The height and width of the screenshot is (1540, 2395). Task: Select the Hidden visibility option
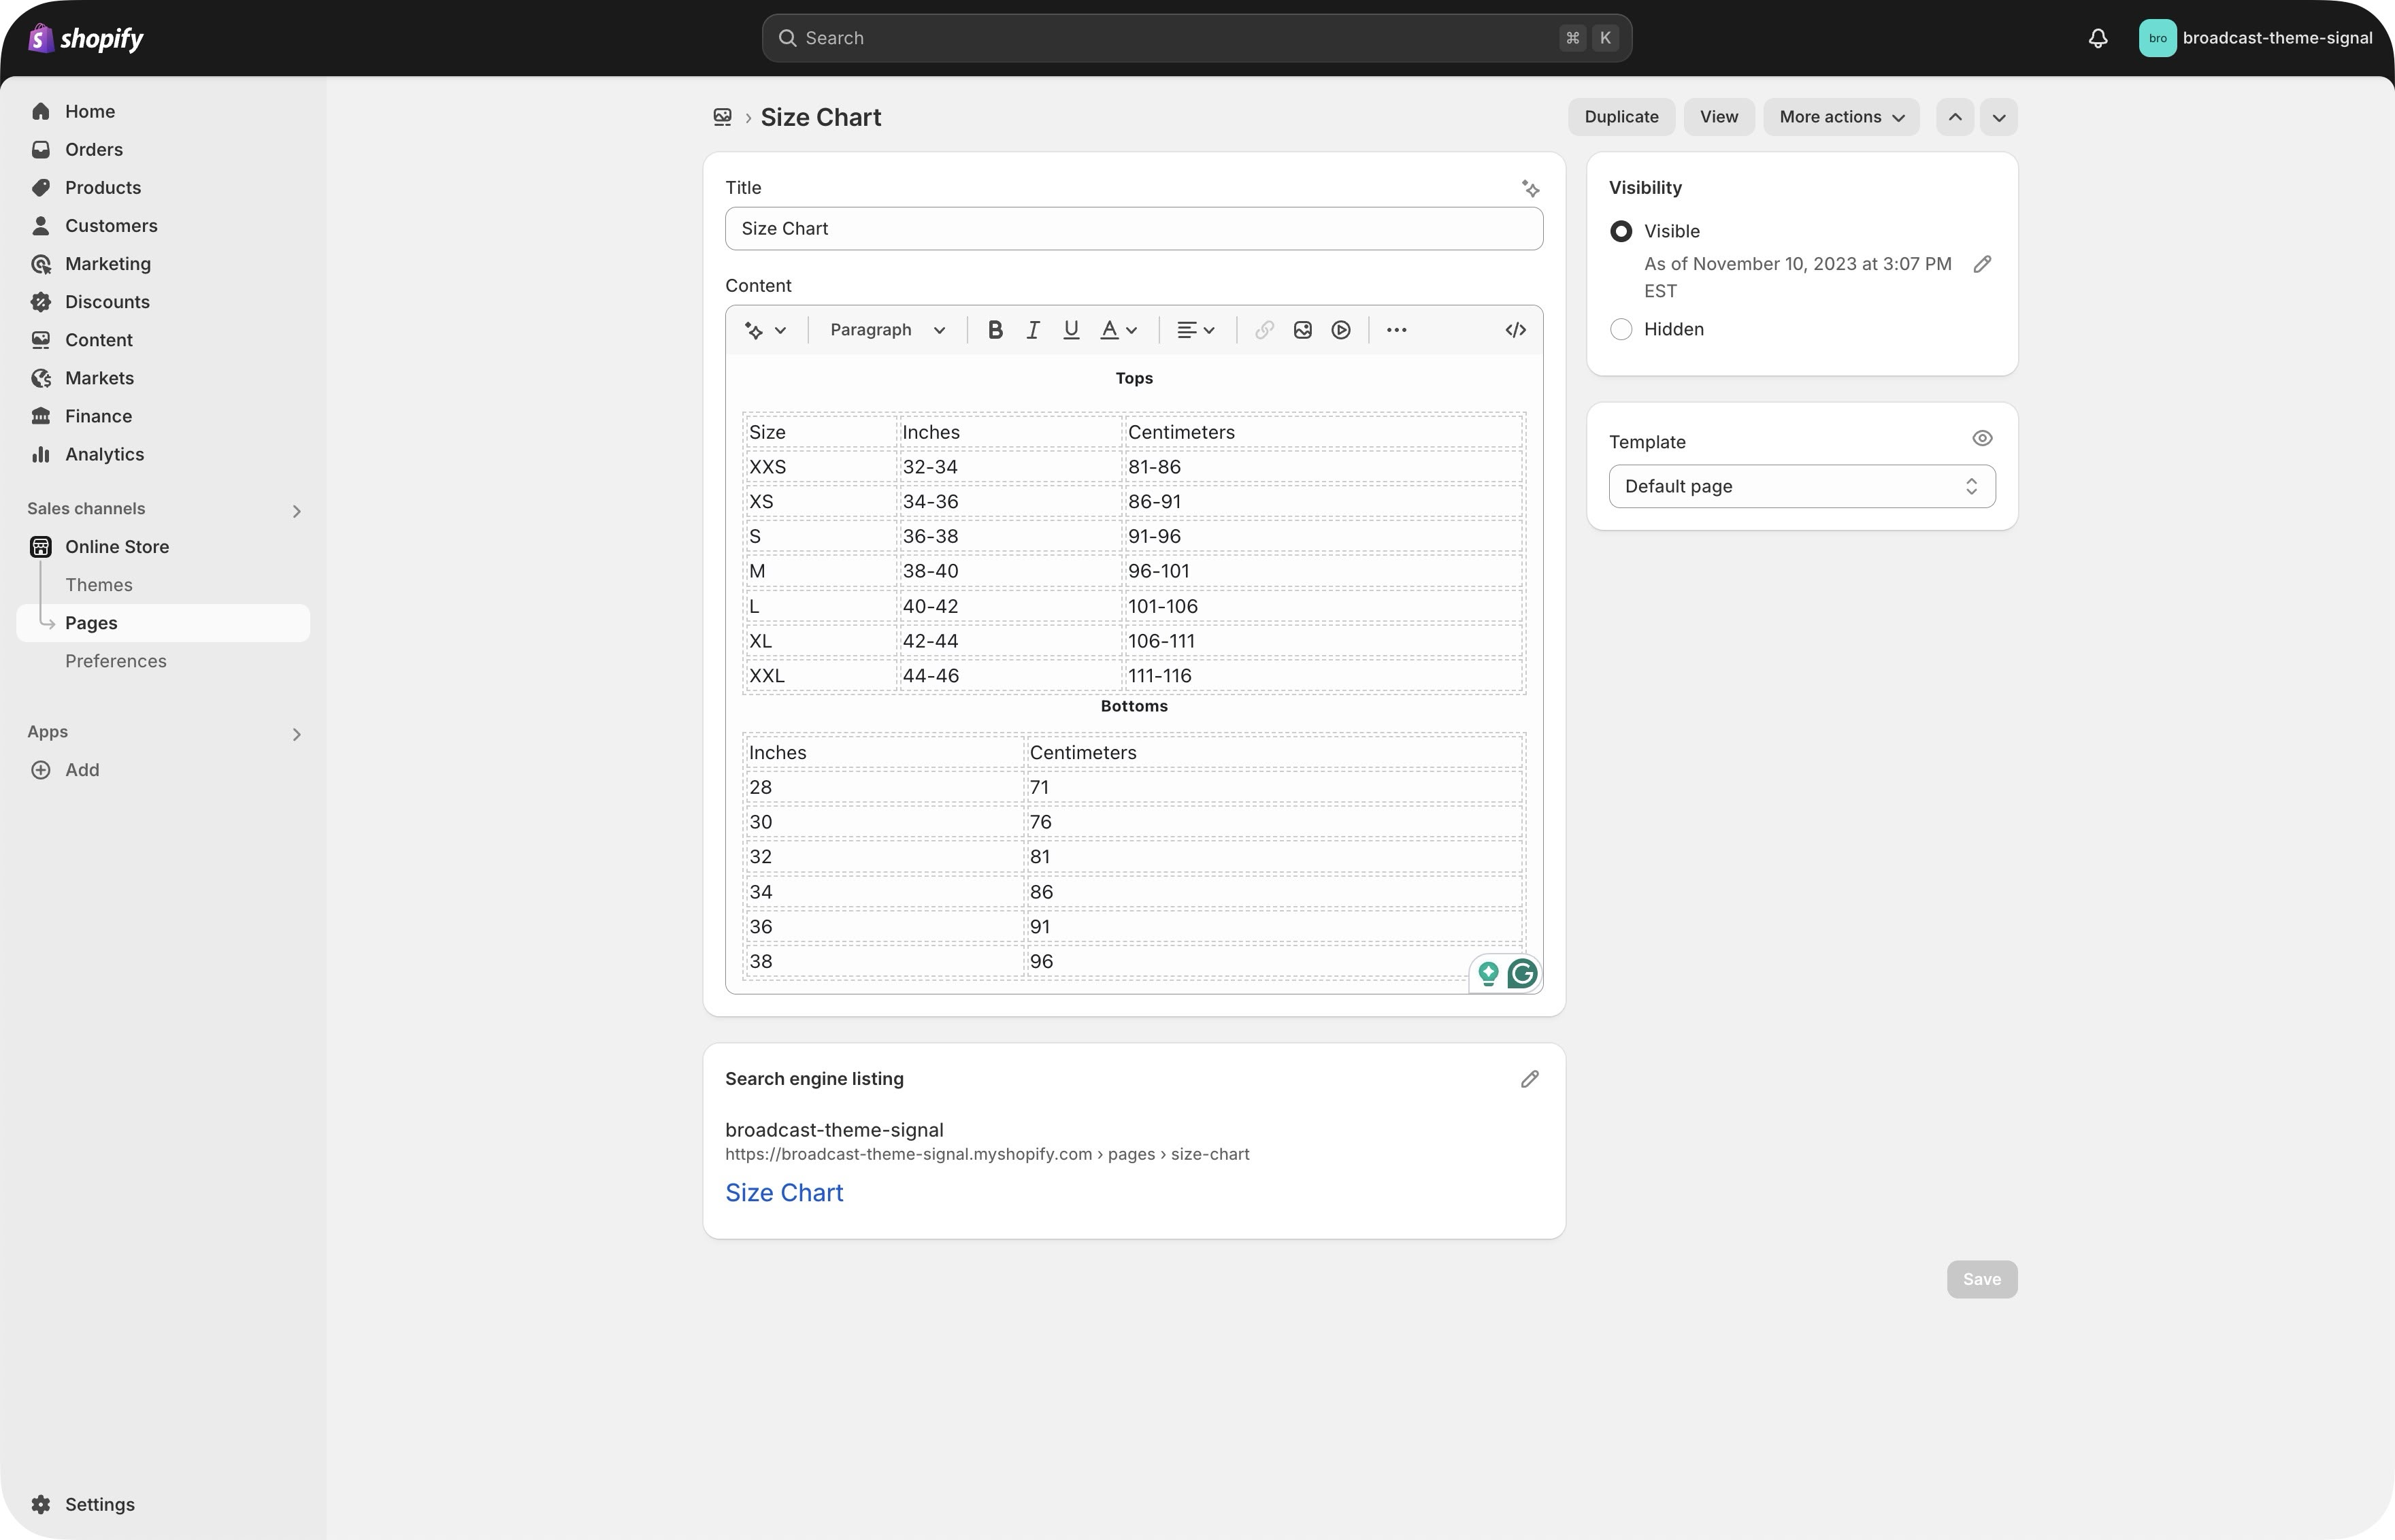tap(1621, 329)
